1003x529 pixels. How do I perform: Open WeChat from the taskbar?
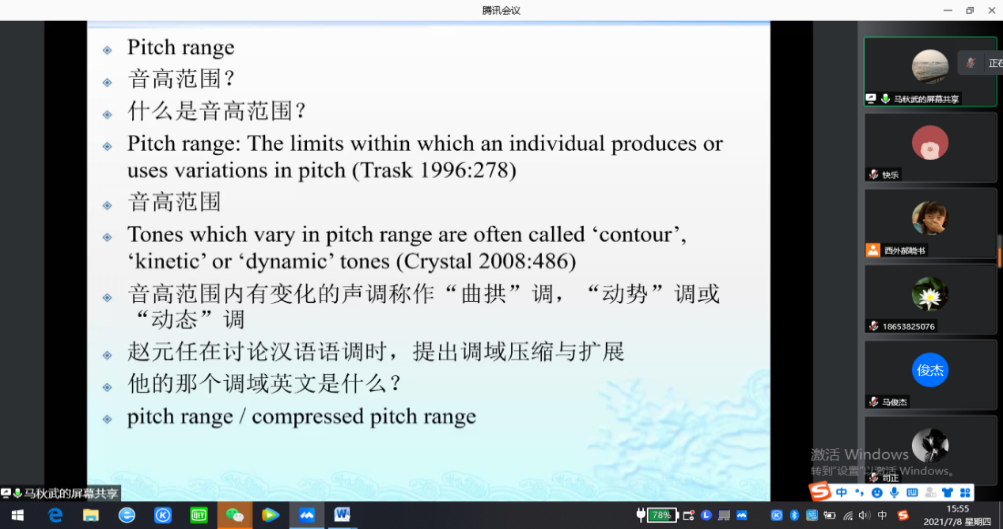[235, 515]
